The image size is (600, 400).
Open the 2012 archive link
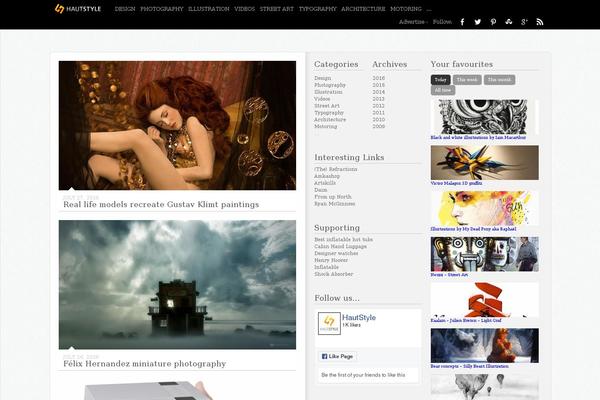[x=379, y=106]
